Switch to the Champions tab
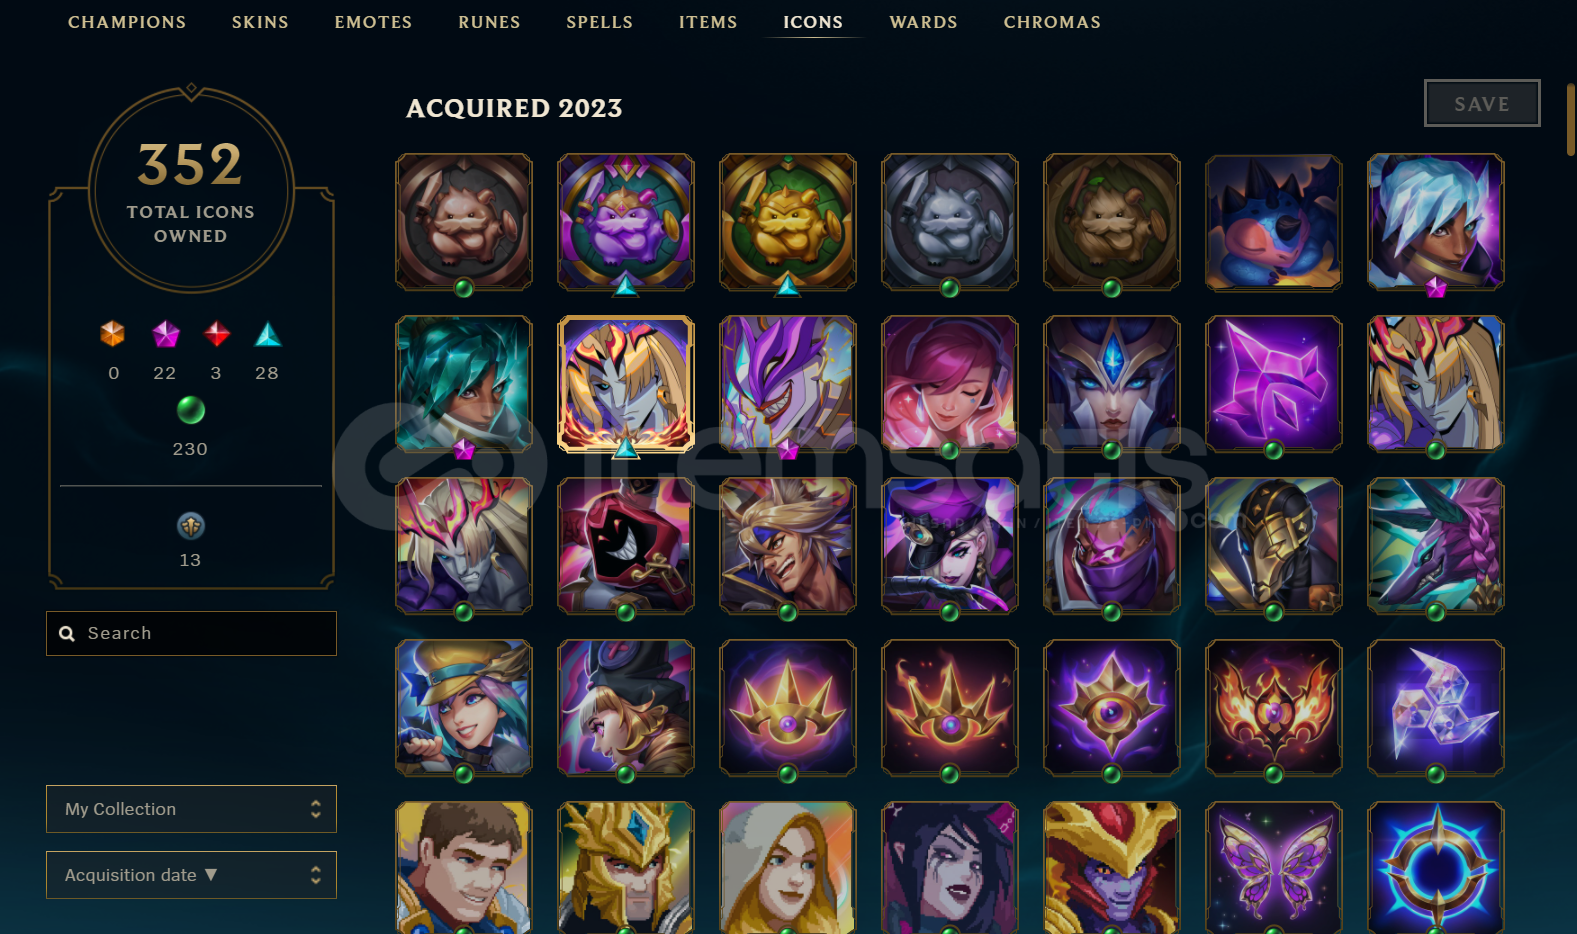The height and width of the screenshot is (934, 1577). click(x=127, y=22)
